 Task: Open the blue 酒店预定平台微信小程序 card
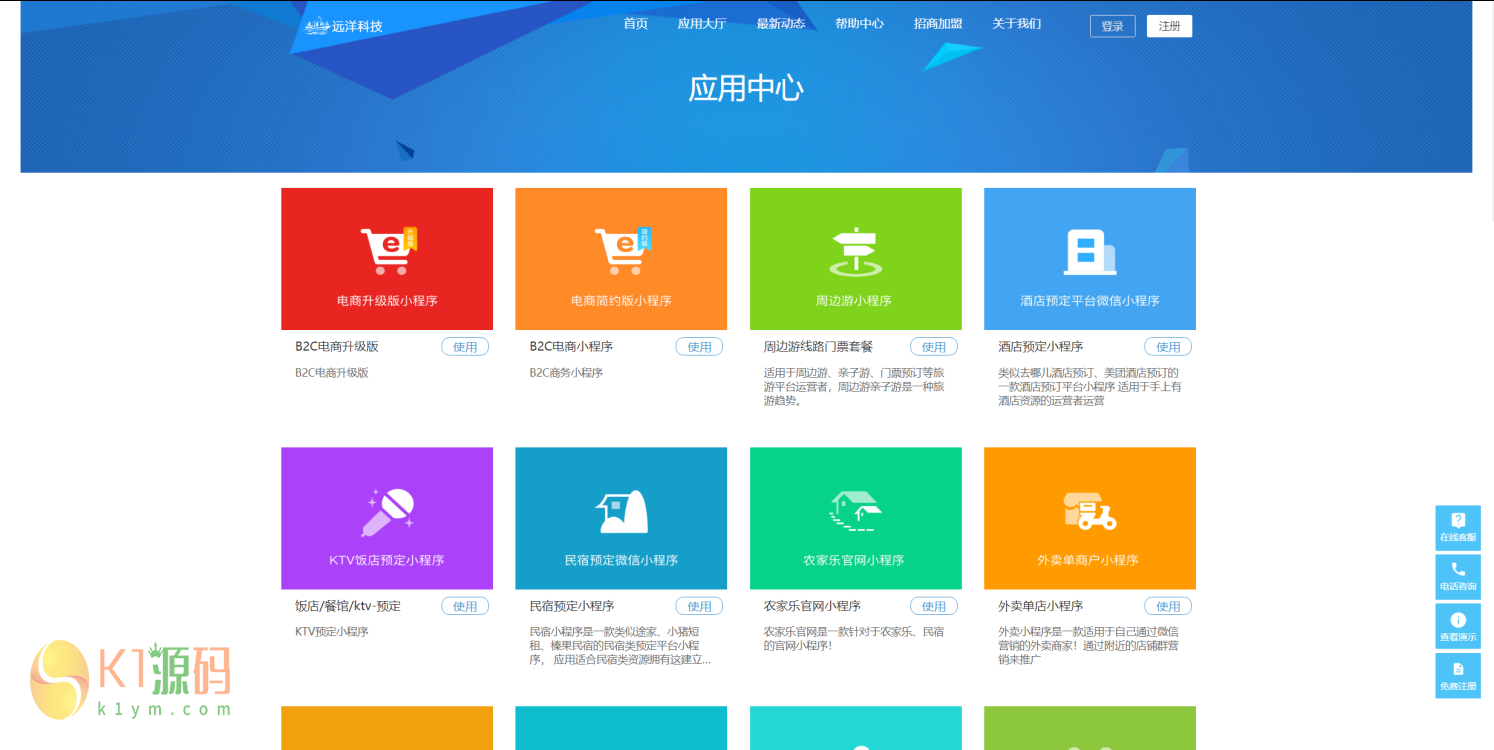[1090, 259]
